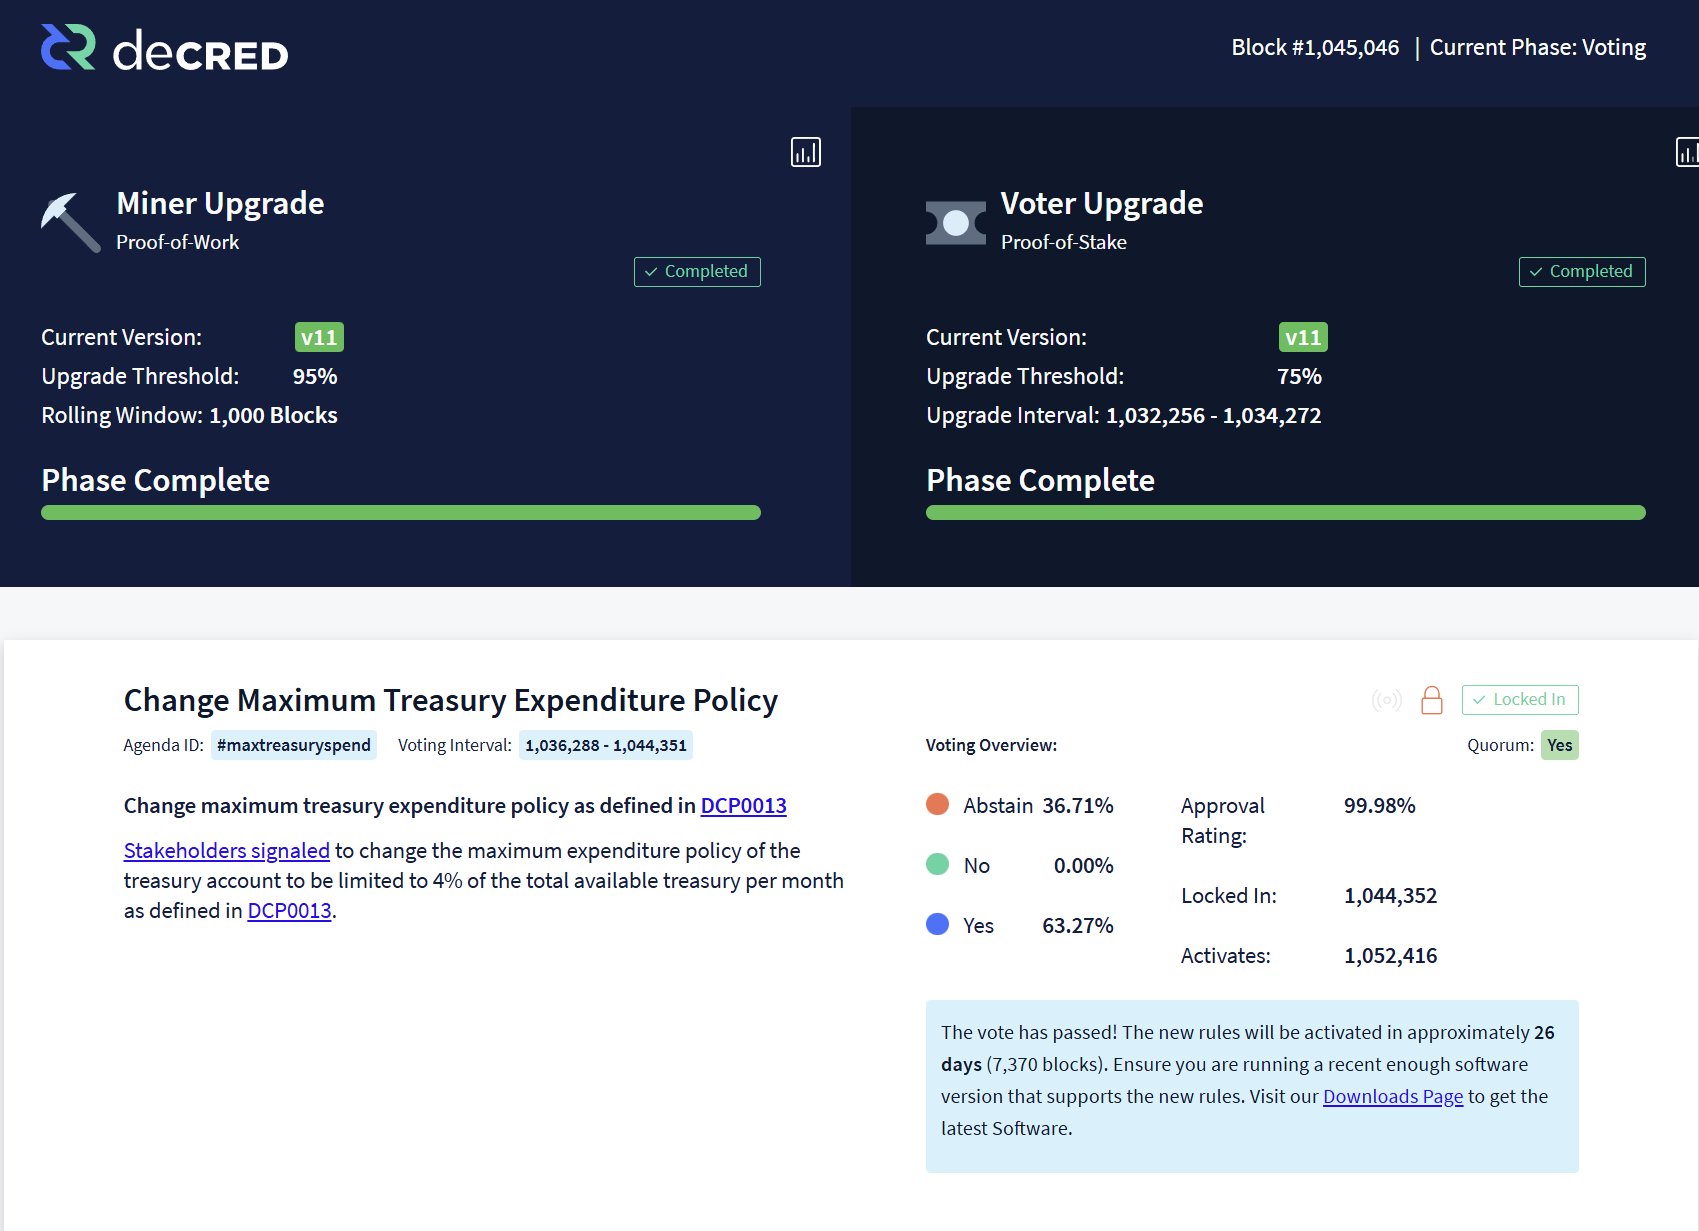
Task: Click the Decred logo in header
Action: (x=165, y=48)
